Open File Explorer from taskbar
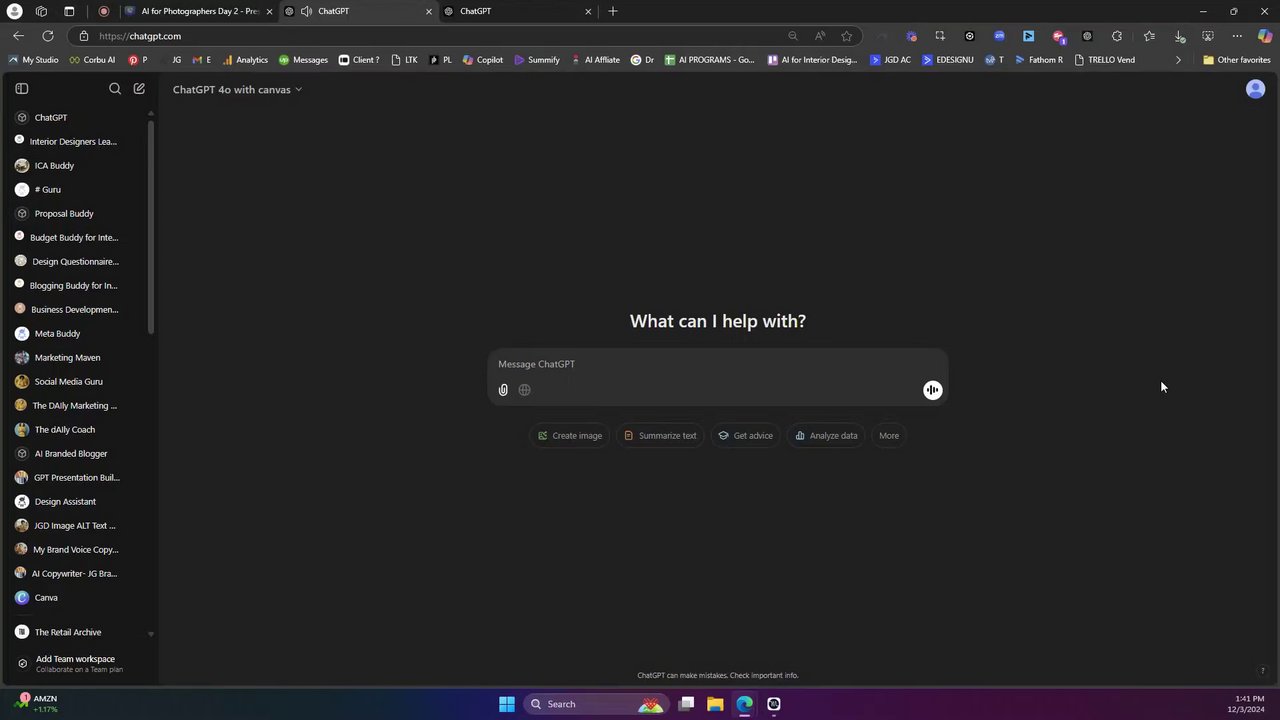 click(715, 704)
